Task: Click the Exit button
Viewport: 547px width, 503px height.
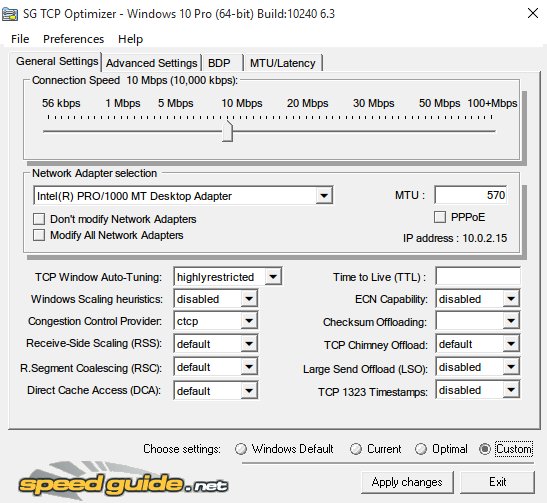Action: [x=497, y=482]
